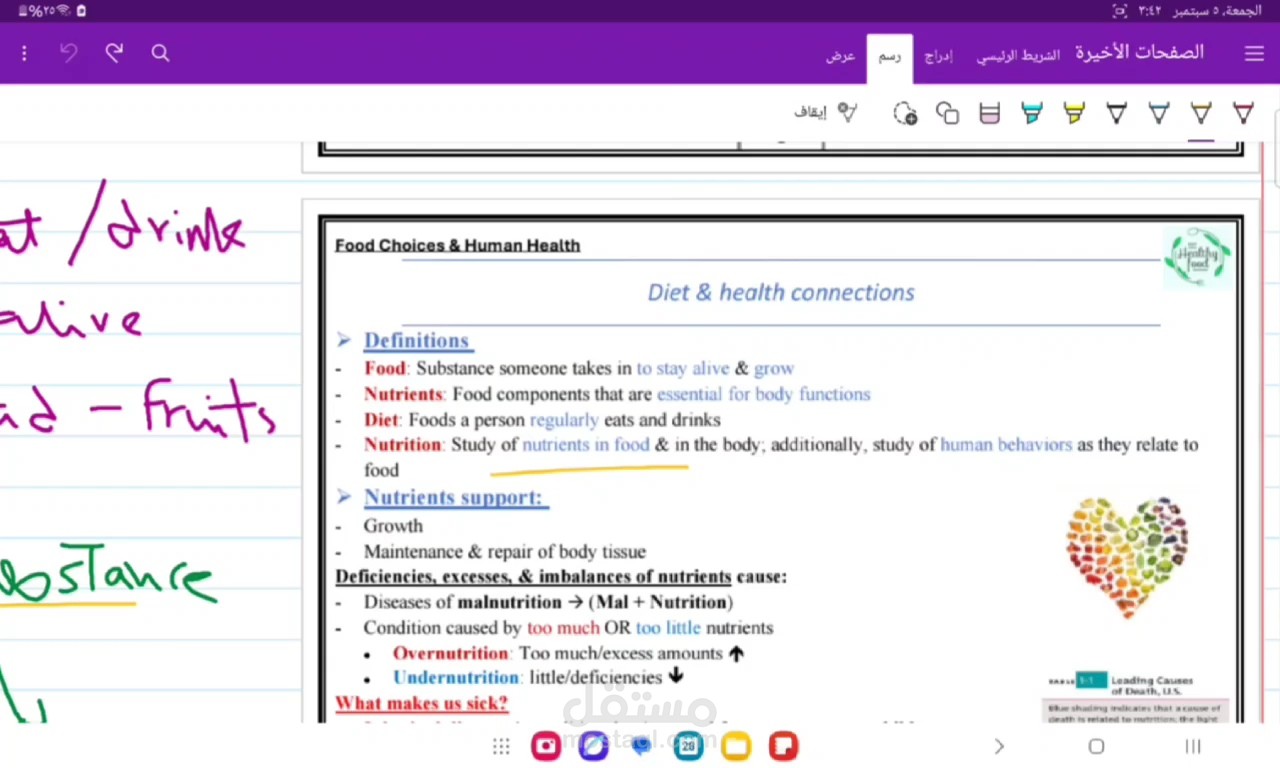Select the cyan highlighter
The width and height of the screenshot is (1280, 768).
[x=1032, y=113]
